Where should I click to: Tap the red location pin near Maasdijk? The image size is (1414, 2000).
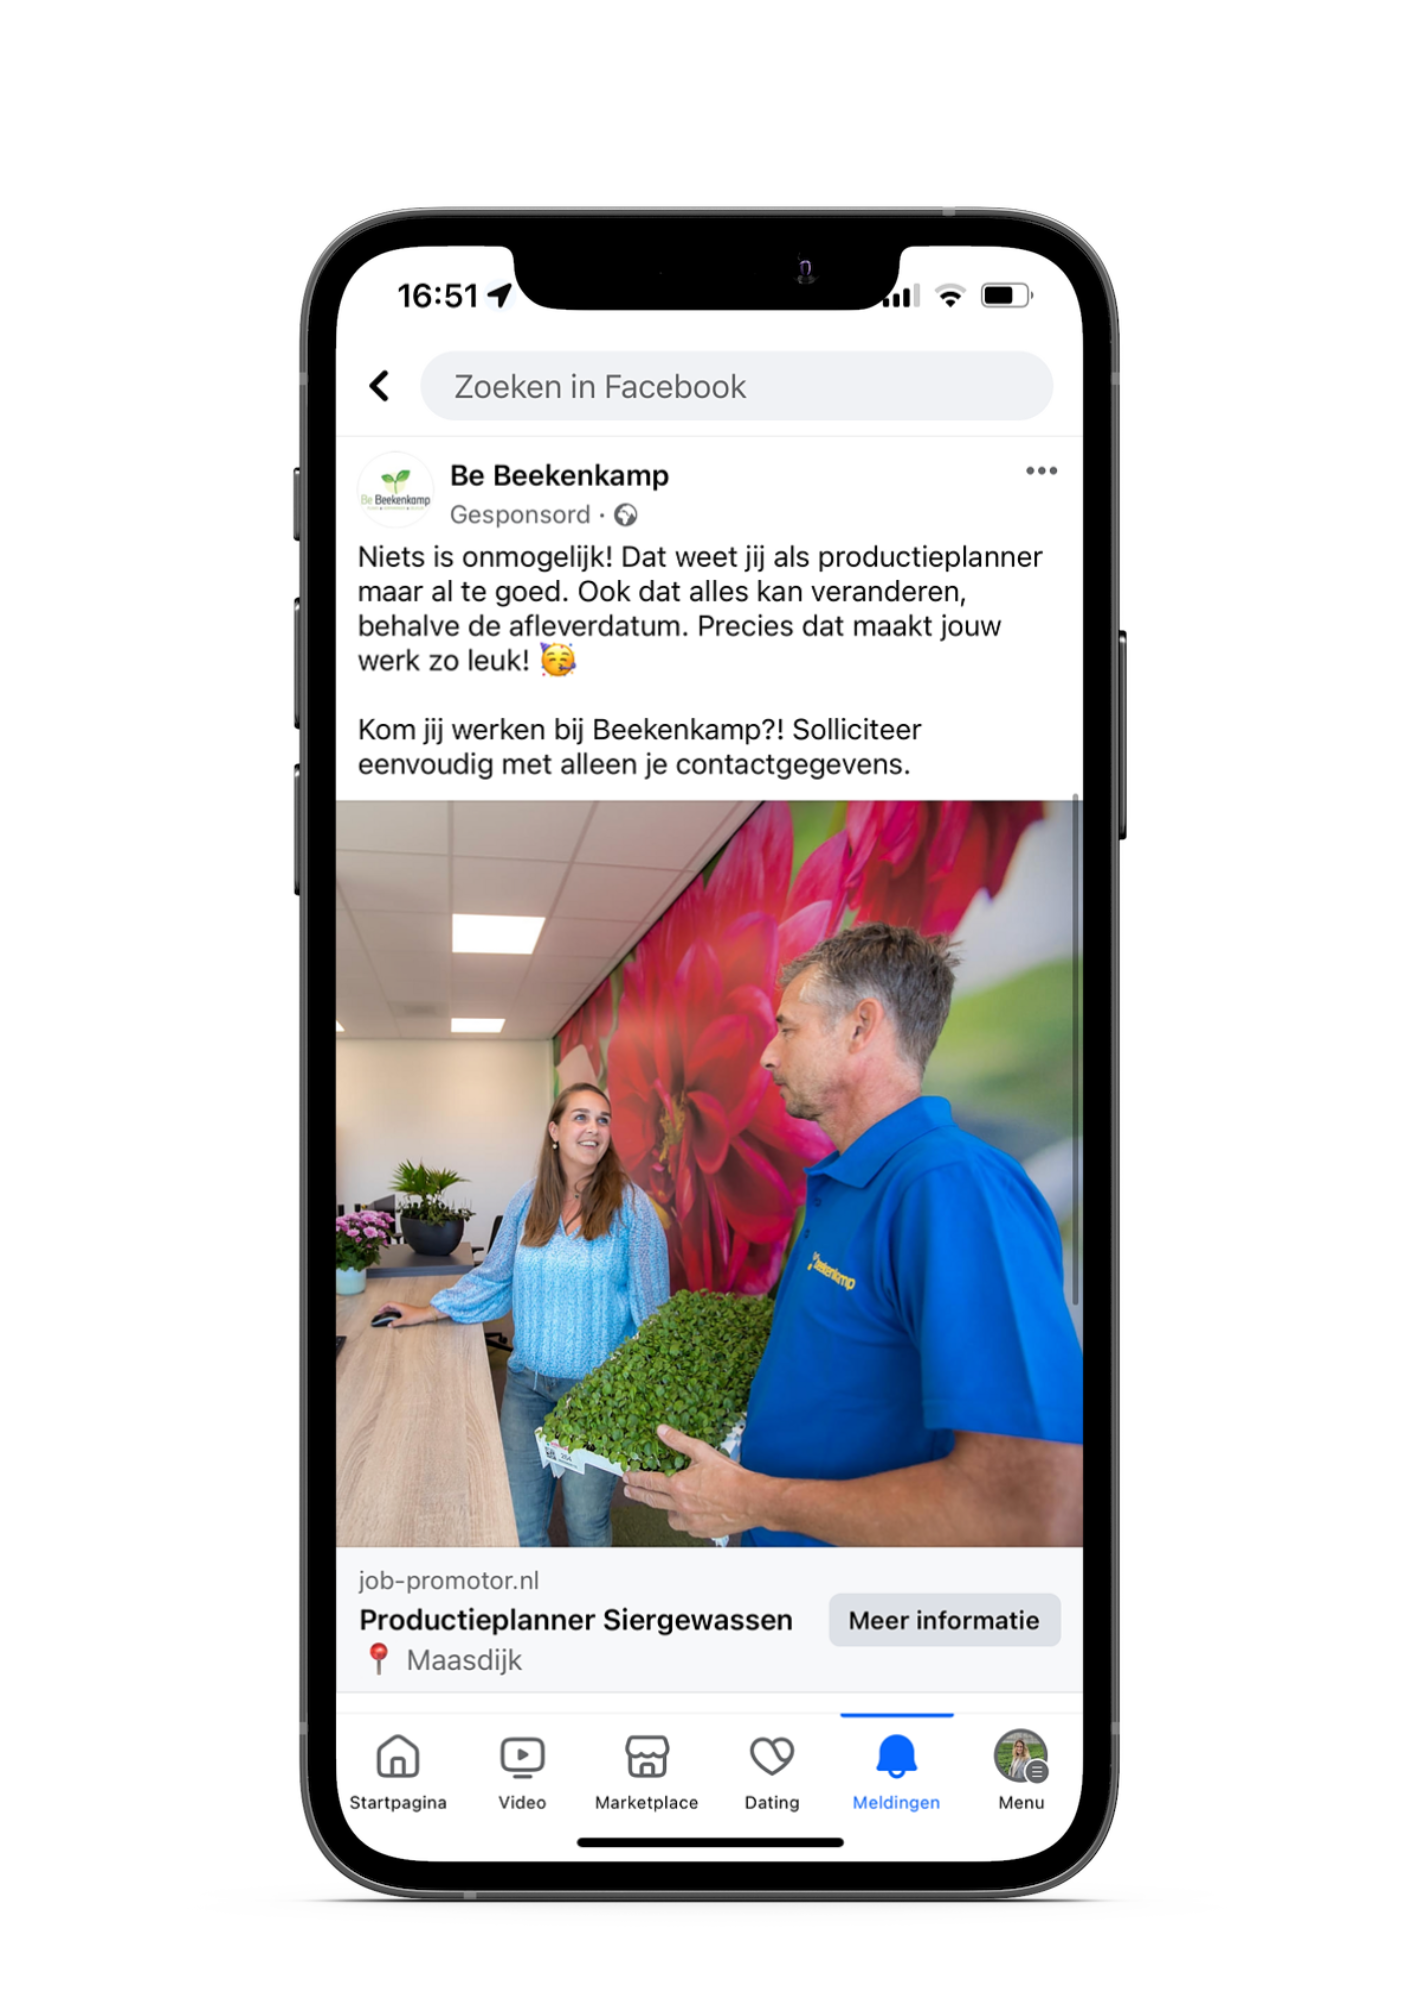click(x=378, y=1659)
